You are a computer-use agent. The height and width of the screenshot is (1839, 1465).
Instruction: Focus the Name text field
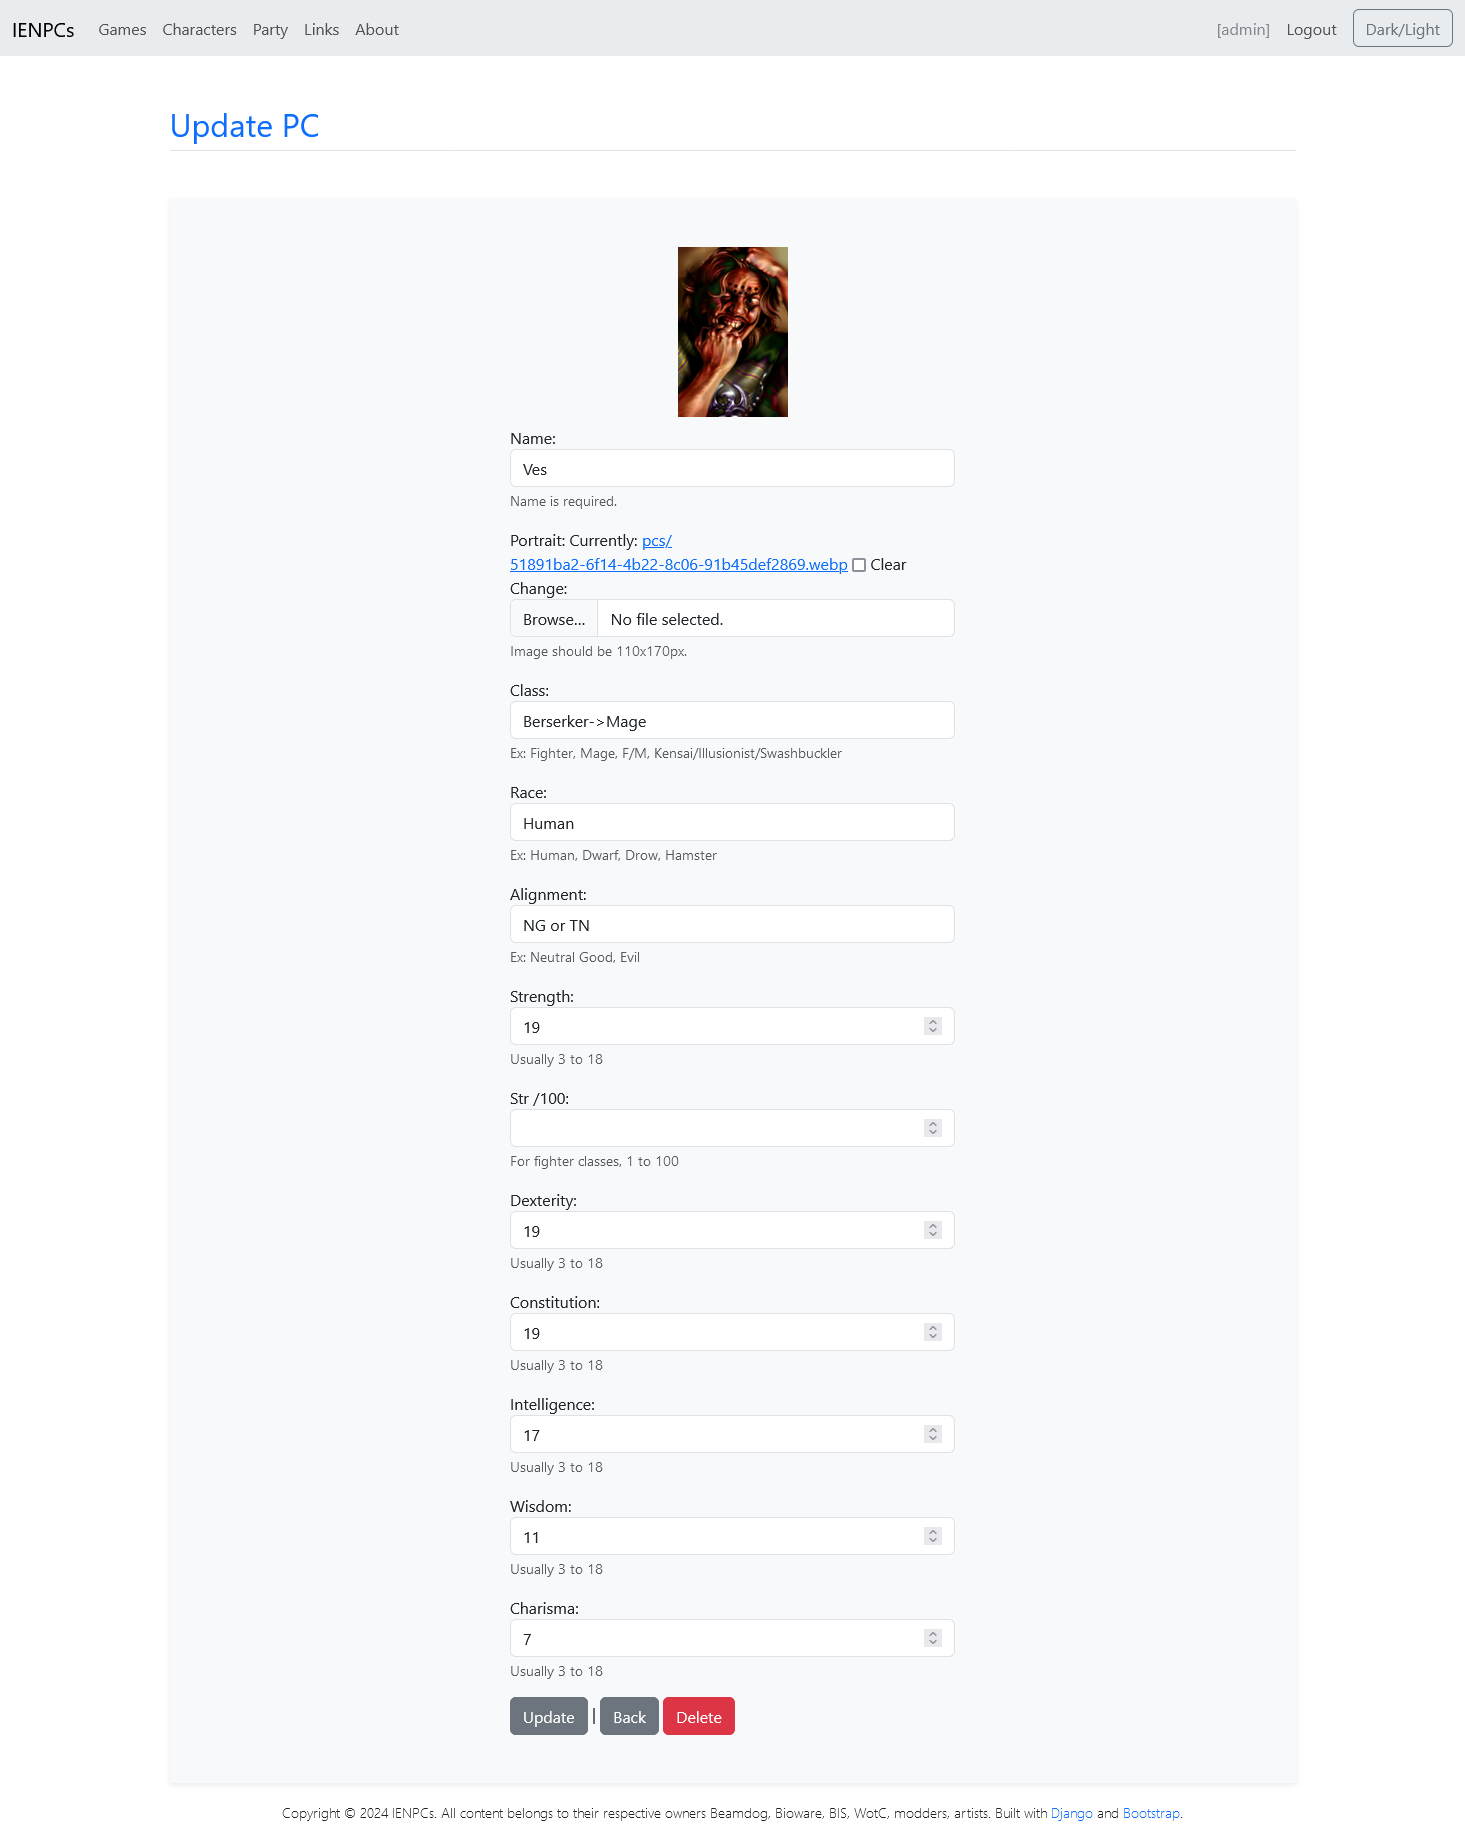click(732, 469)
